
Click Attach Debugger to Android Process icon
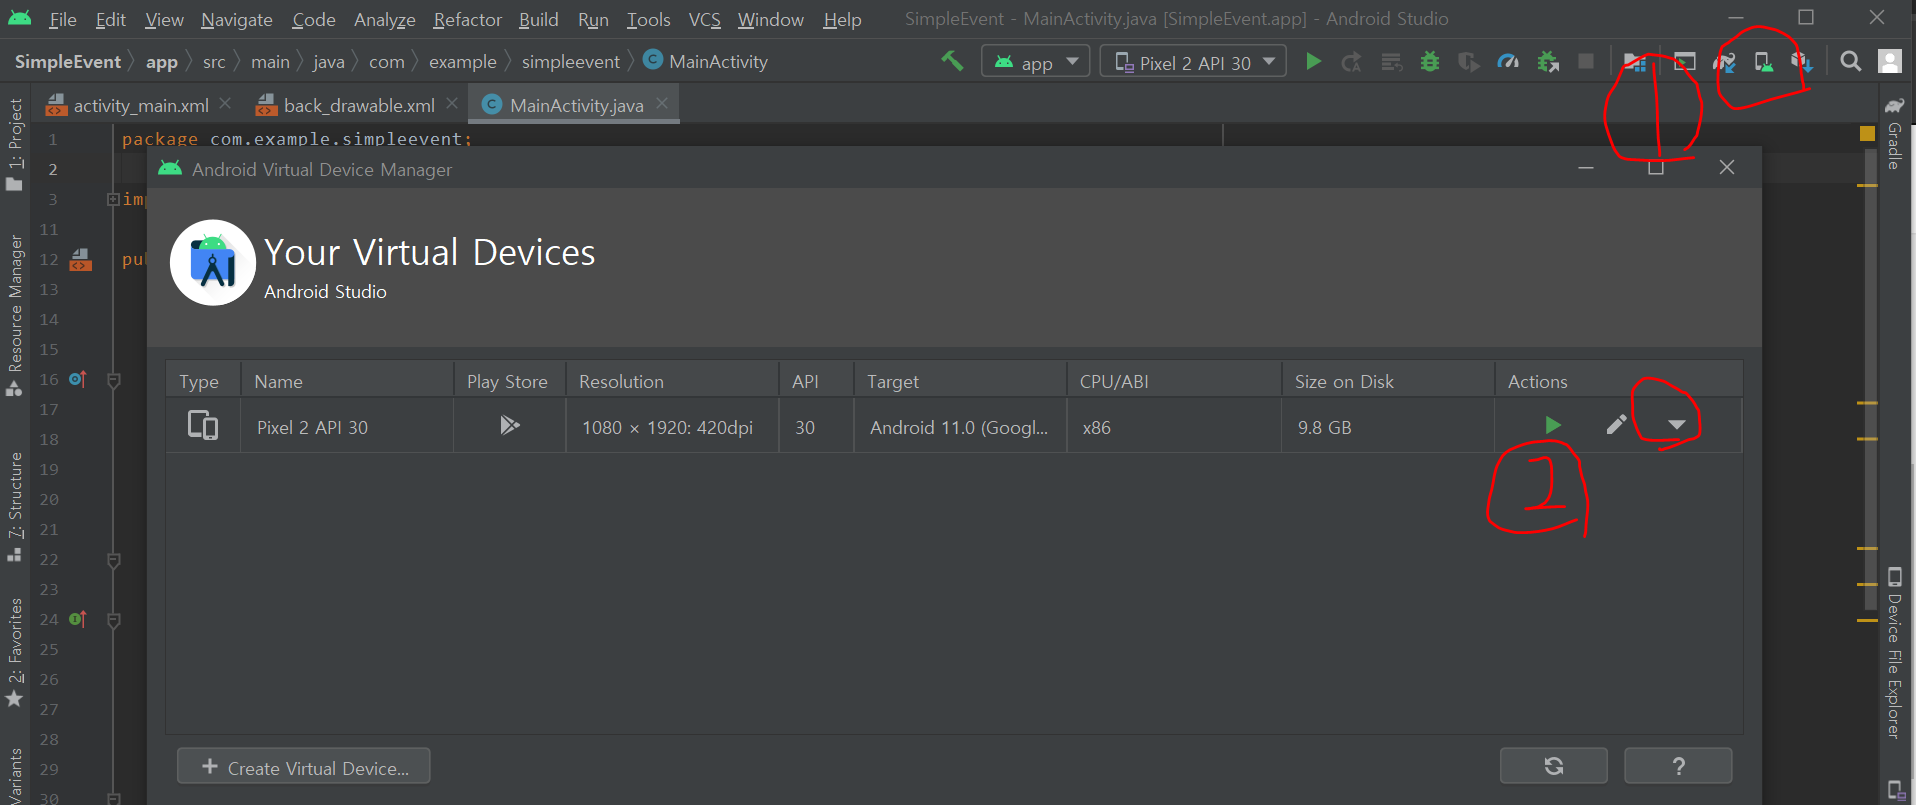pyautogui.click(x=1548, y=62)
